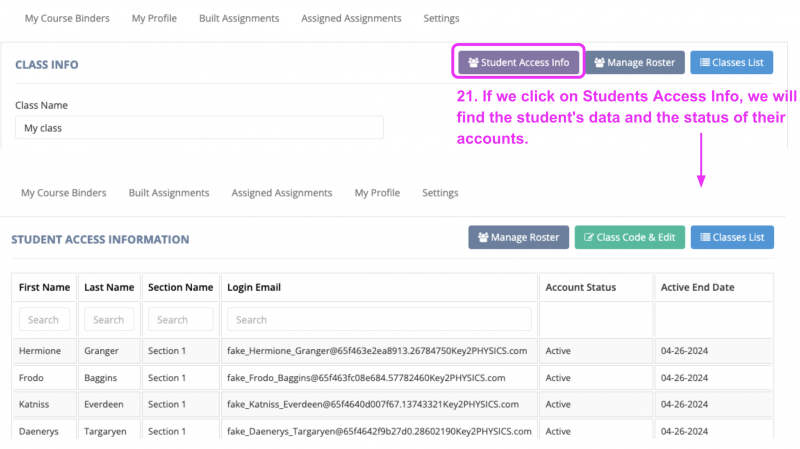
Task: Open Built Assignments in top menu
Action: click(236, 18)
